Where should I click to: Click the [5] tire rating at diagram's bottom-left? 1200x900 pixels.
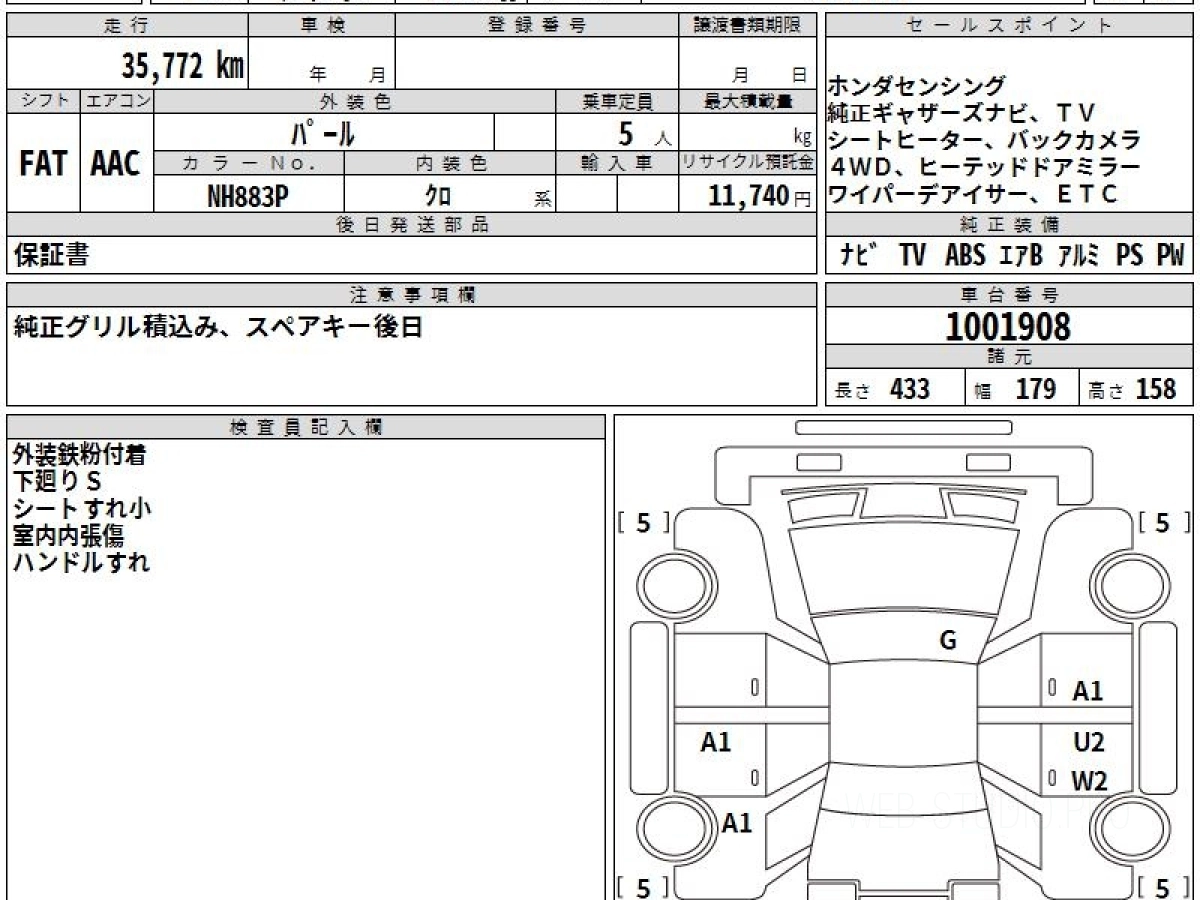click(x=643, y=887)
